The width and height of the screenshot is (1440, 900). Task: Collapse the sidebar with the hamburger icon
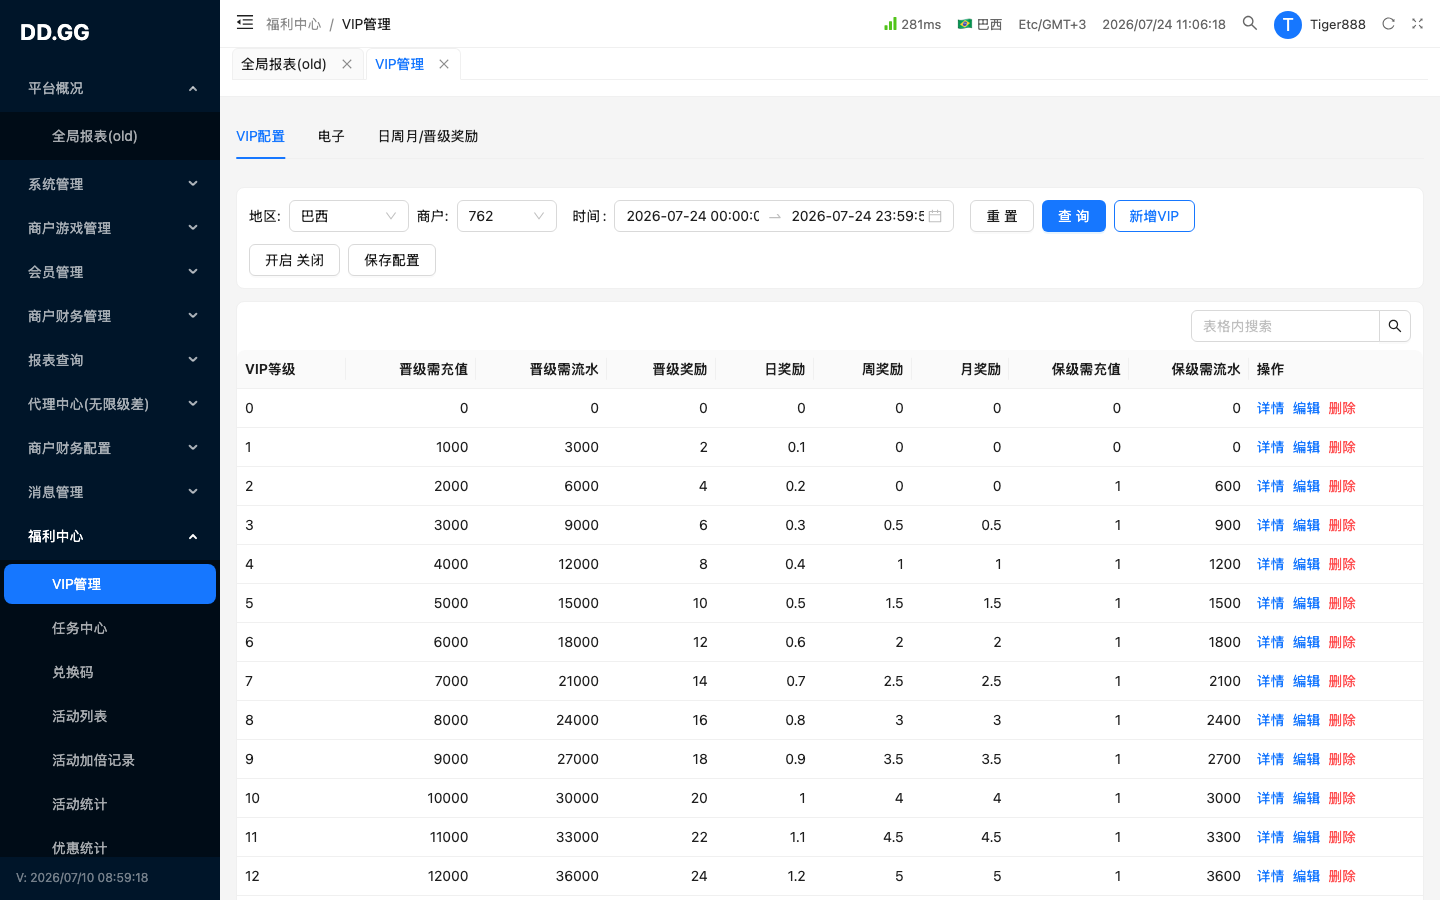[245, 22]
